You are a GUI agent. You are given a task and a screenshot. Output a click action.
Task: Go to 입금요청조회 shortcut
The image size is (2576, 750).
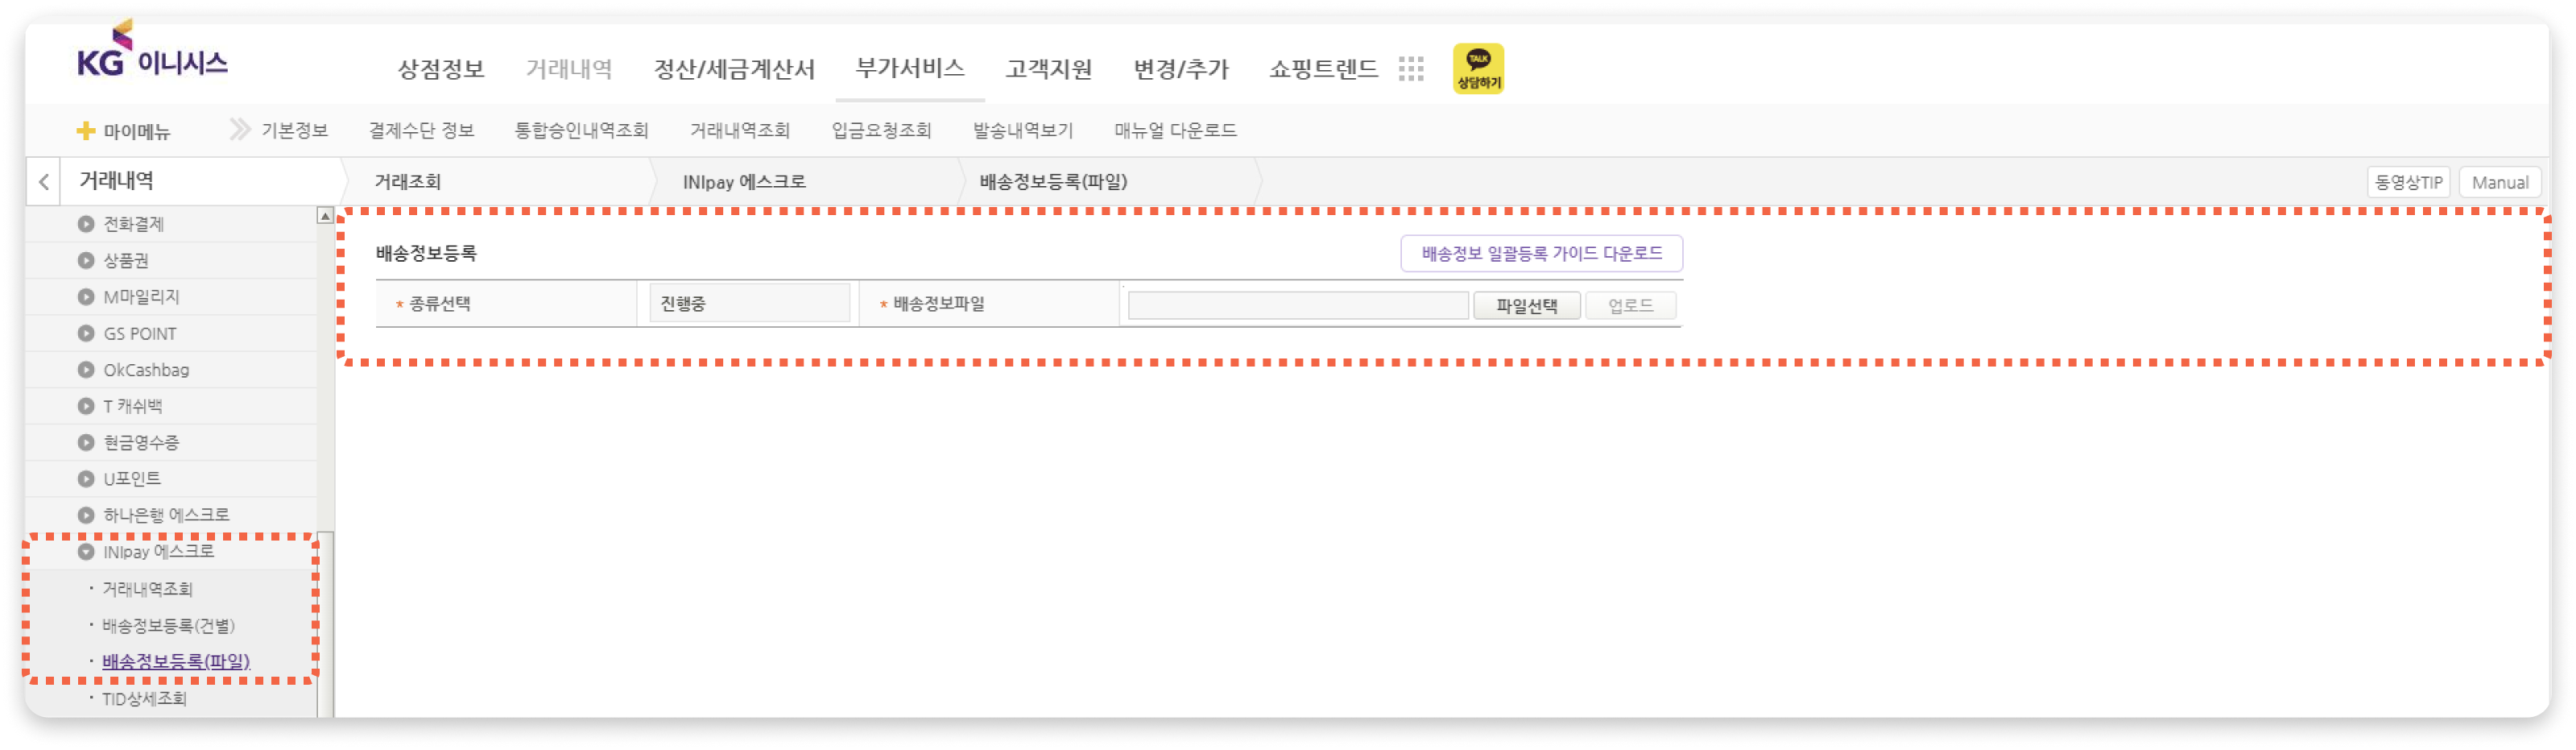[881, 130]
